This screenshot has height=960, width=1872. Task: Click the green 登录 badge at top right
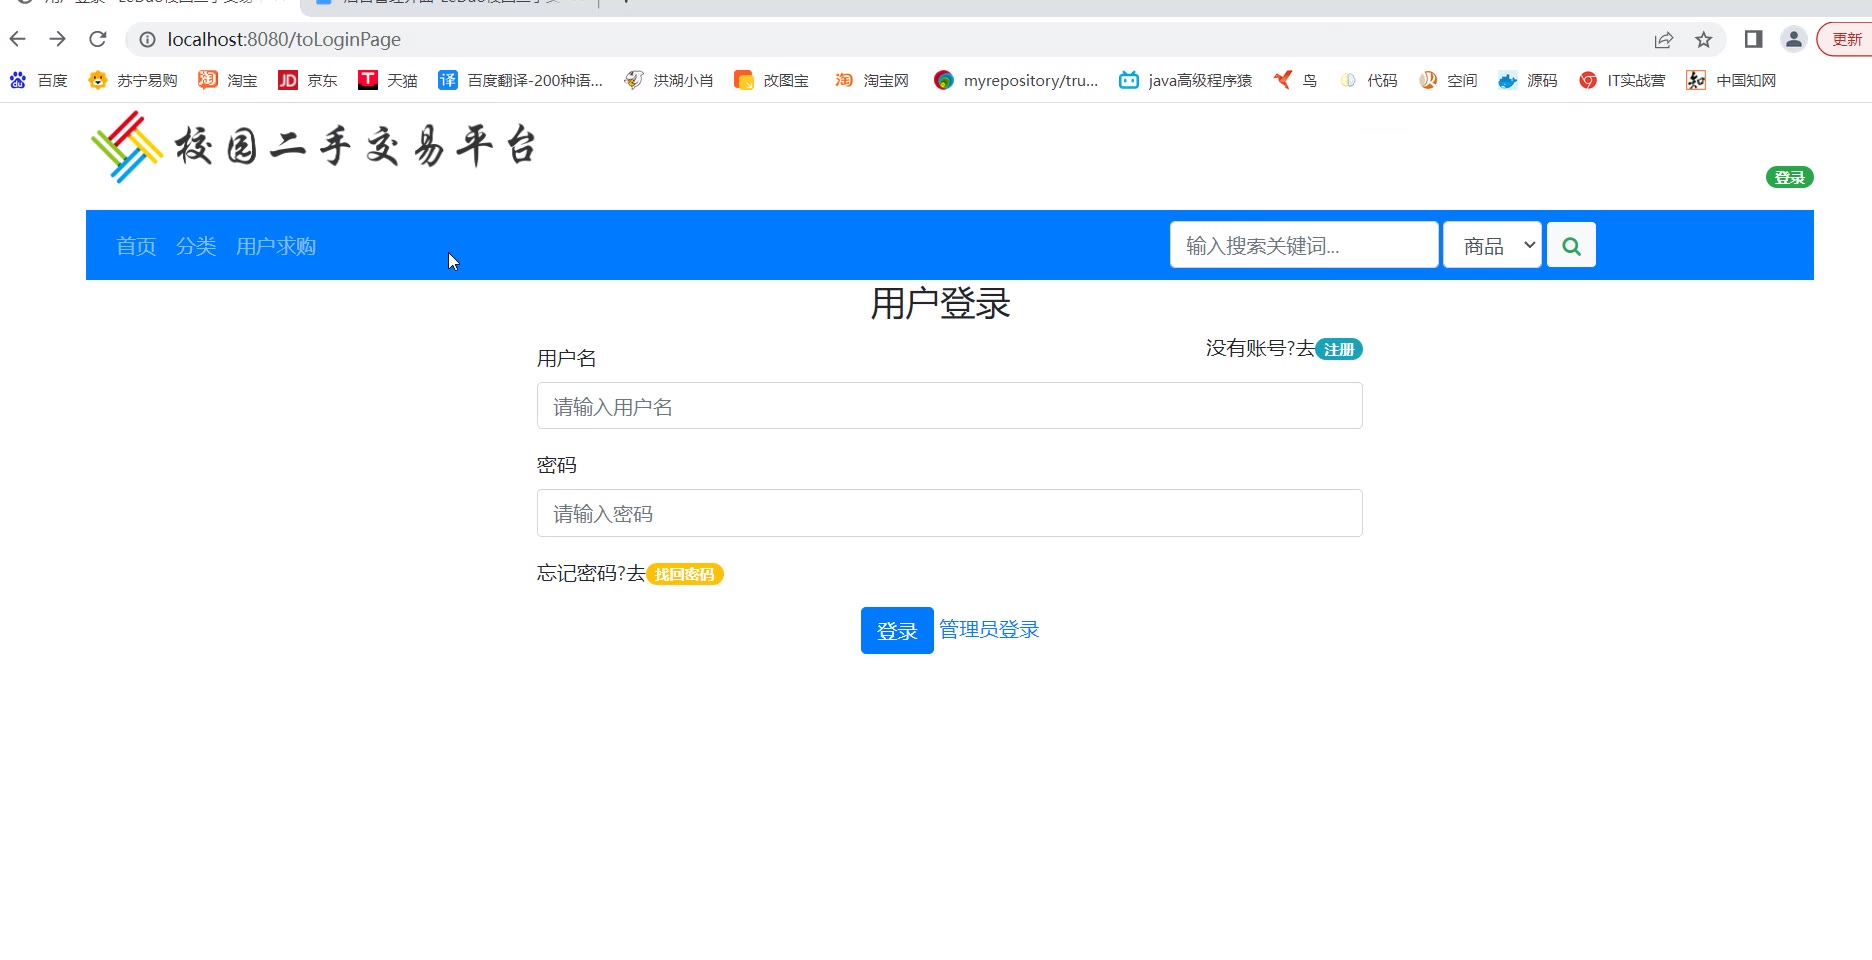(1789, 178)
